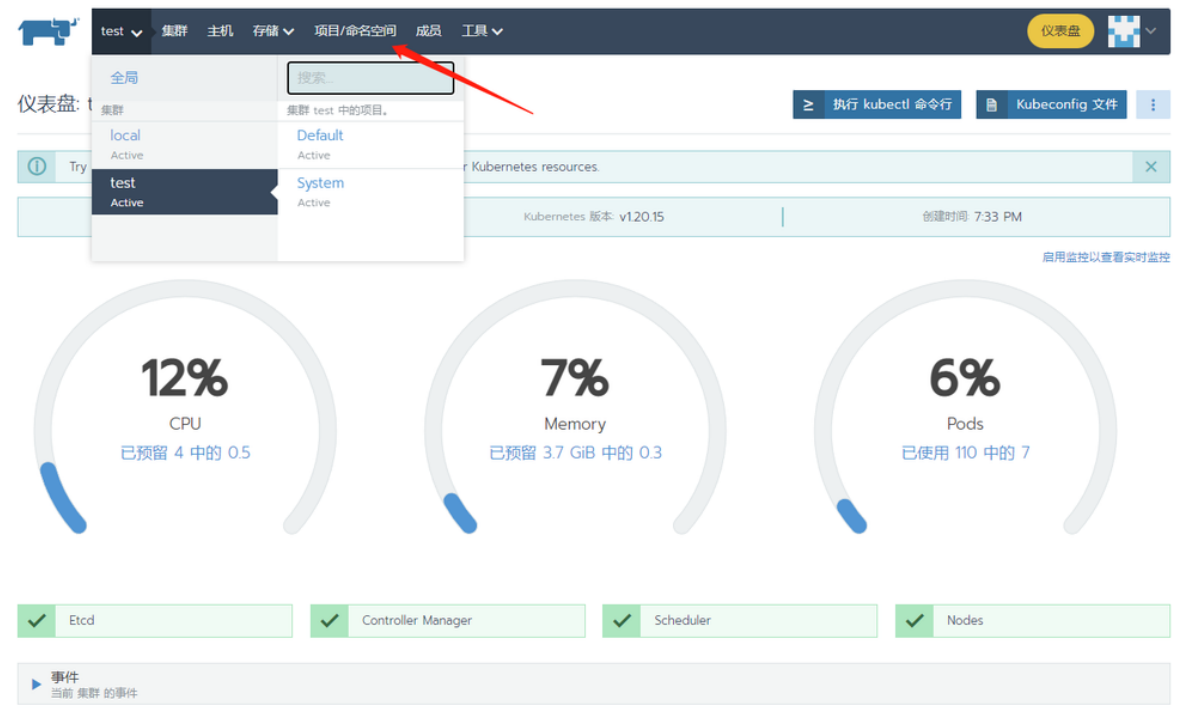Download the Kubeconfig 文件
This screenshot has width=1181, height=727.
[1051, 104]
